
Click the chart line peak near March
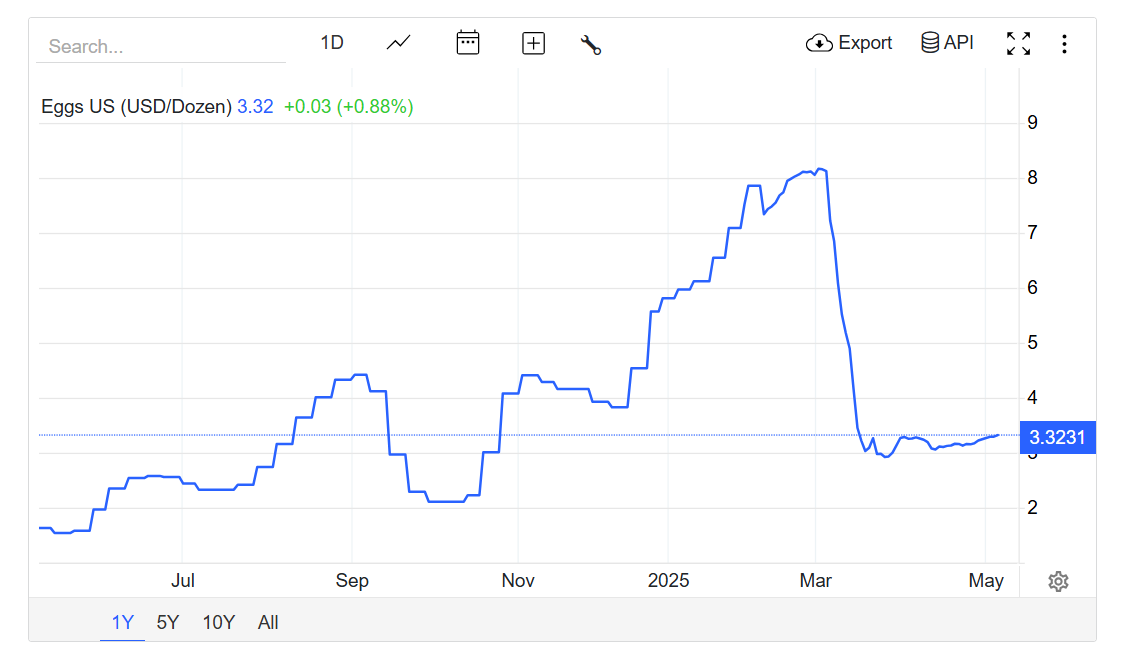click(x=820, y=169)
